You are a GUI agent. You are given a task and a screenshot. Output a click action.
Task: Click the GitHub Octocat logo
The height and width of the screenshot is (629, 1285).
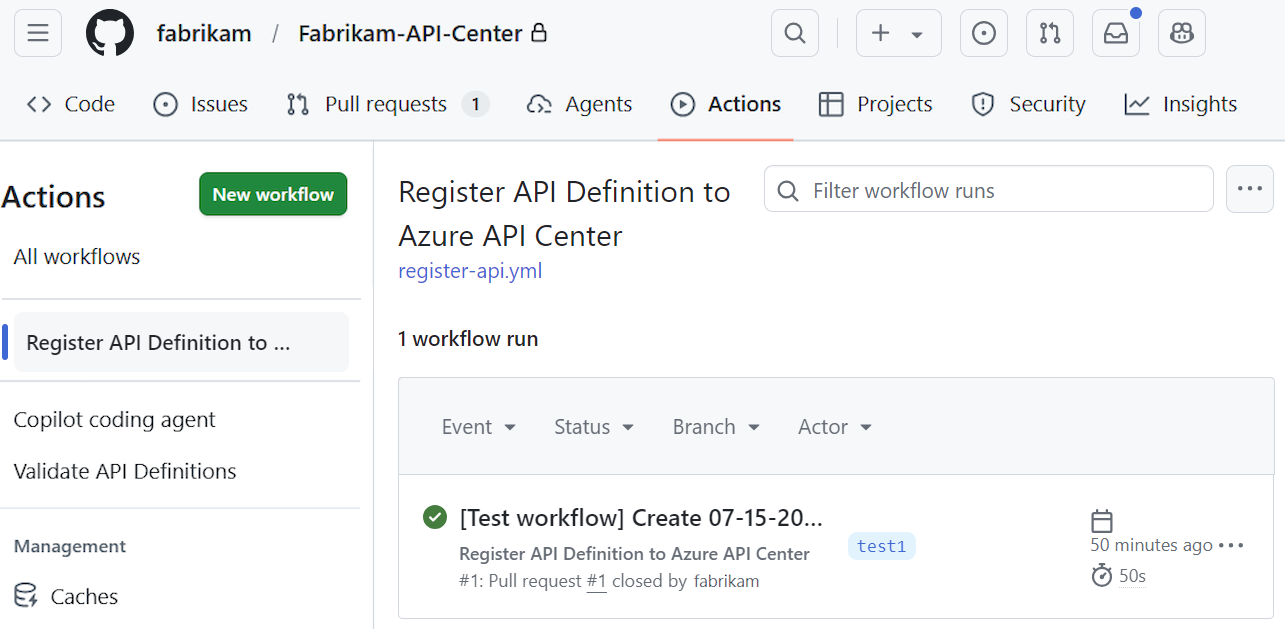[109, 32]
